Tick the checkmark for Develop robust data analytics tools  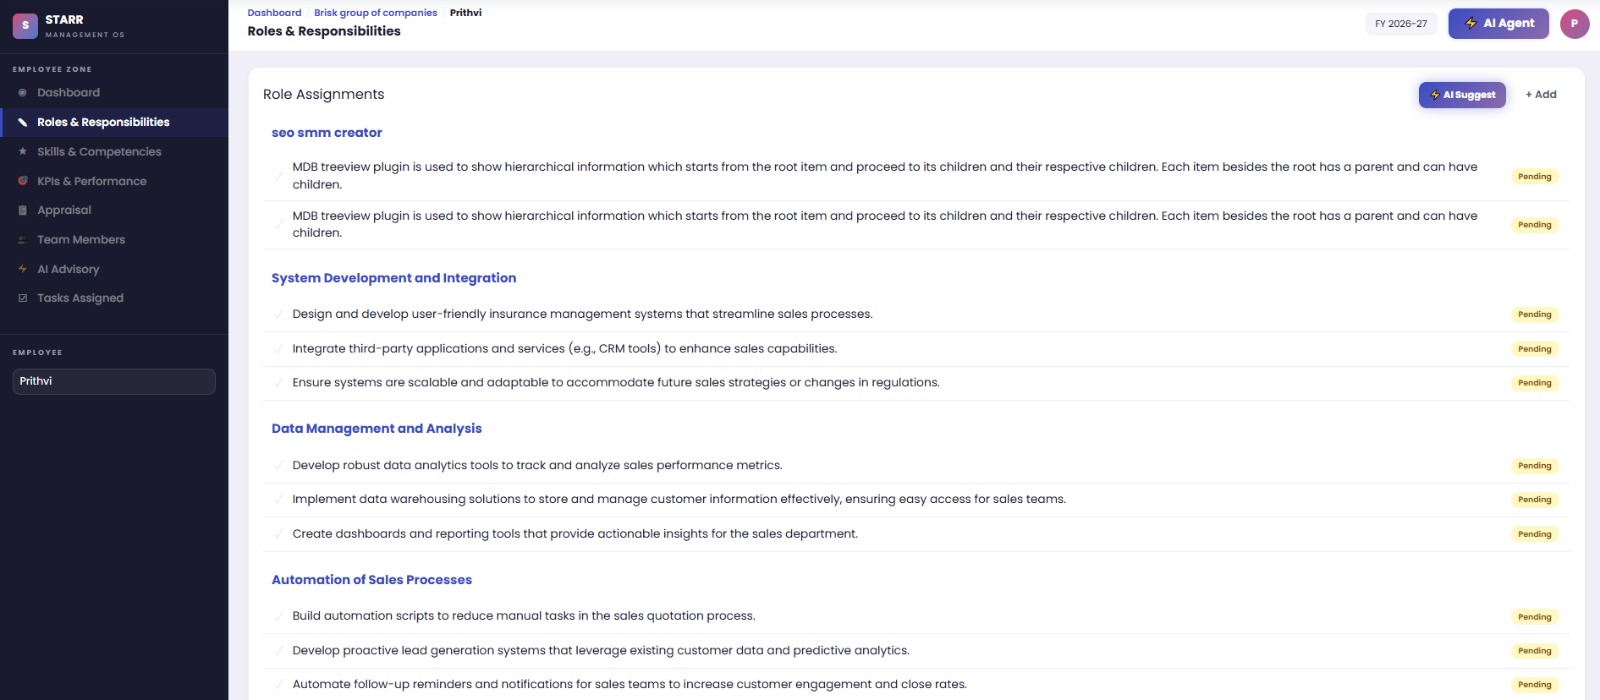(278, 465)
